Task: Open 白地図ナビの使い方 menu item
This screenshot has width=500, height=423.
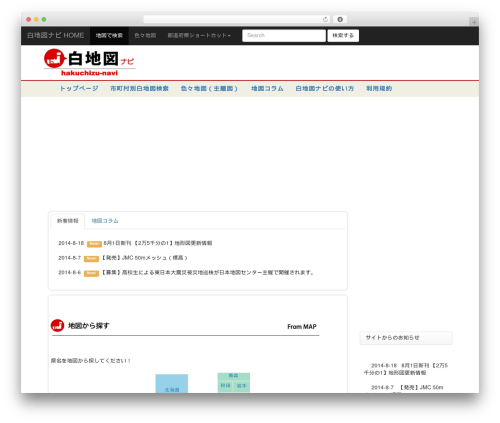Action: click(325, 88)
